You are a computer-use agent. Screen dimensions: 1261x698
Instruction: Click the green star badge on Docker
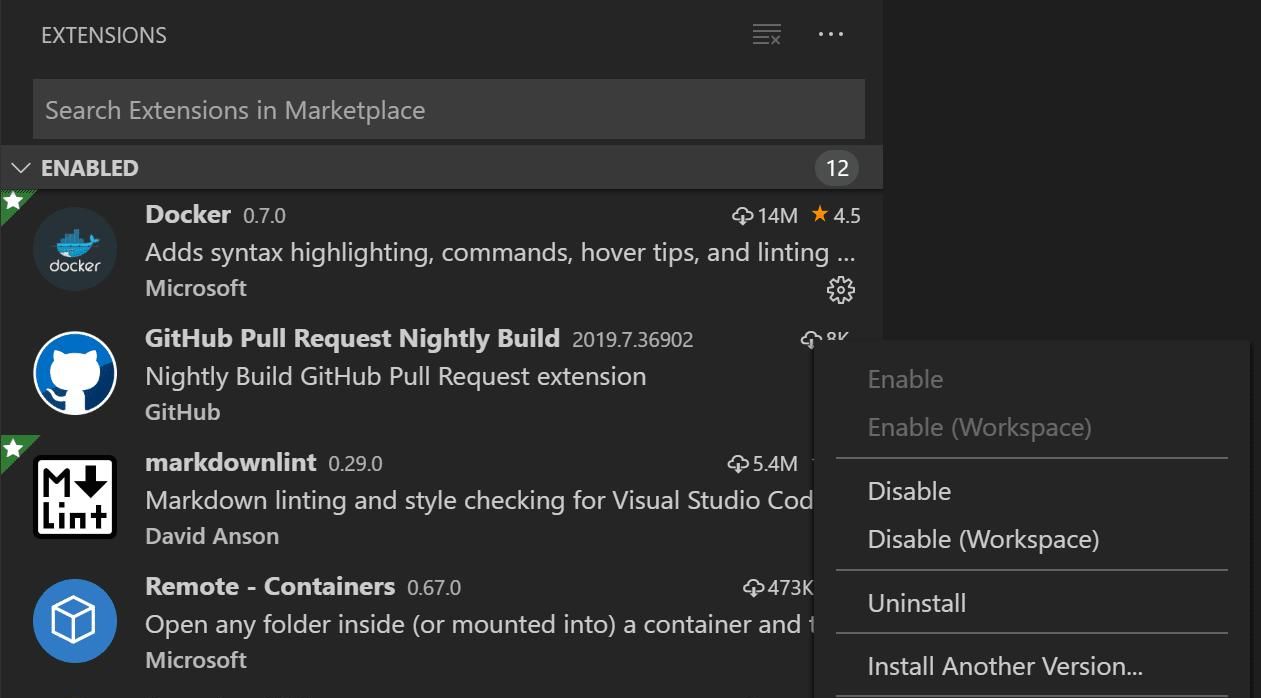point(14,202)
